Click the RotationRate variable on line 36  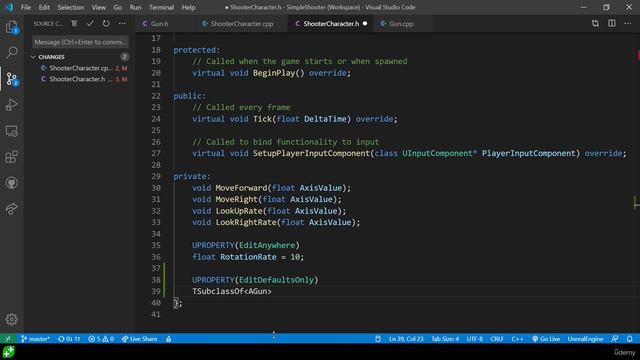248,257
